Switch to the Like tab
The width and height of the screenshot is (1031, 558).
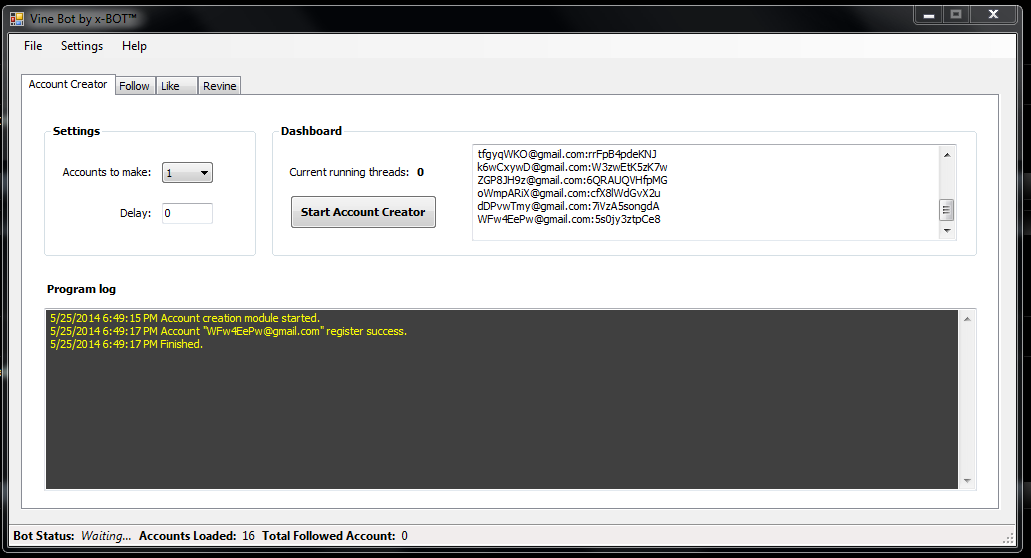tap(176, 86)
